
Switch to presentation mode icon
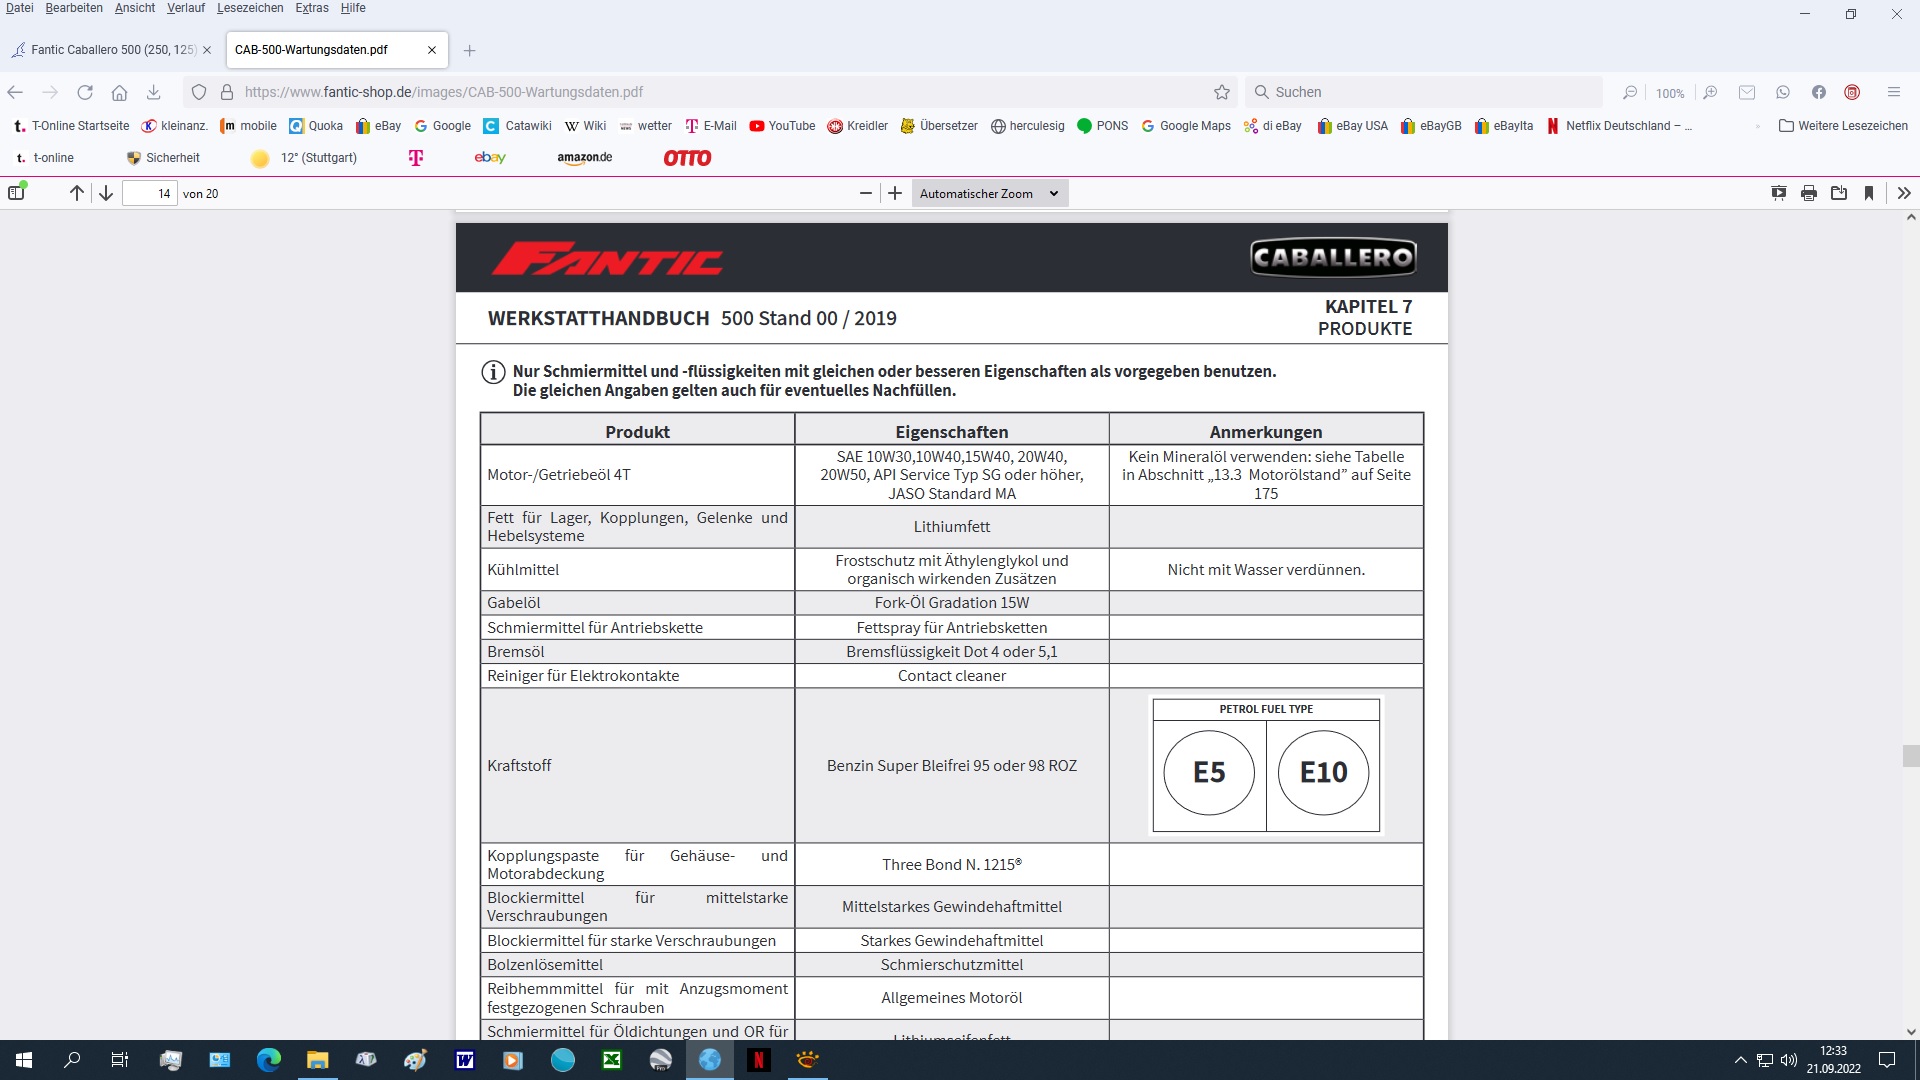click(x=1779, y=193)
